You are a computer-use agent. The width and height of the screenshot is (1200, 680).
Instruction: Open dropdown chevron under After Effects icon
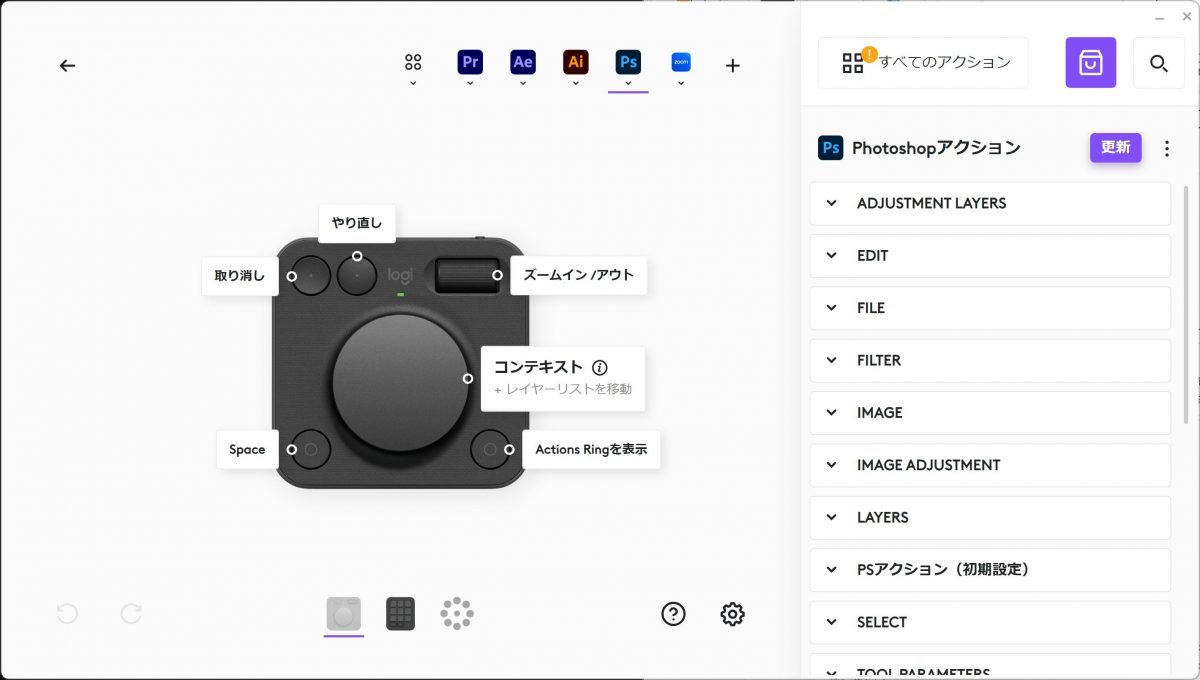coord(523,84)
